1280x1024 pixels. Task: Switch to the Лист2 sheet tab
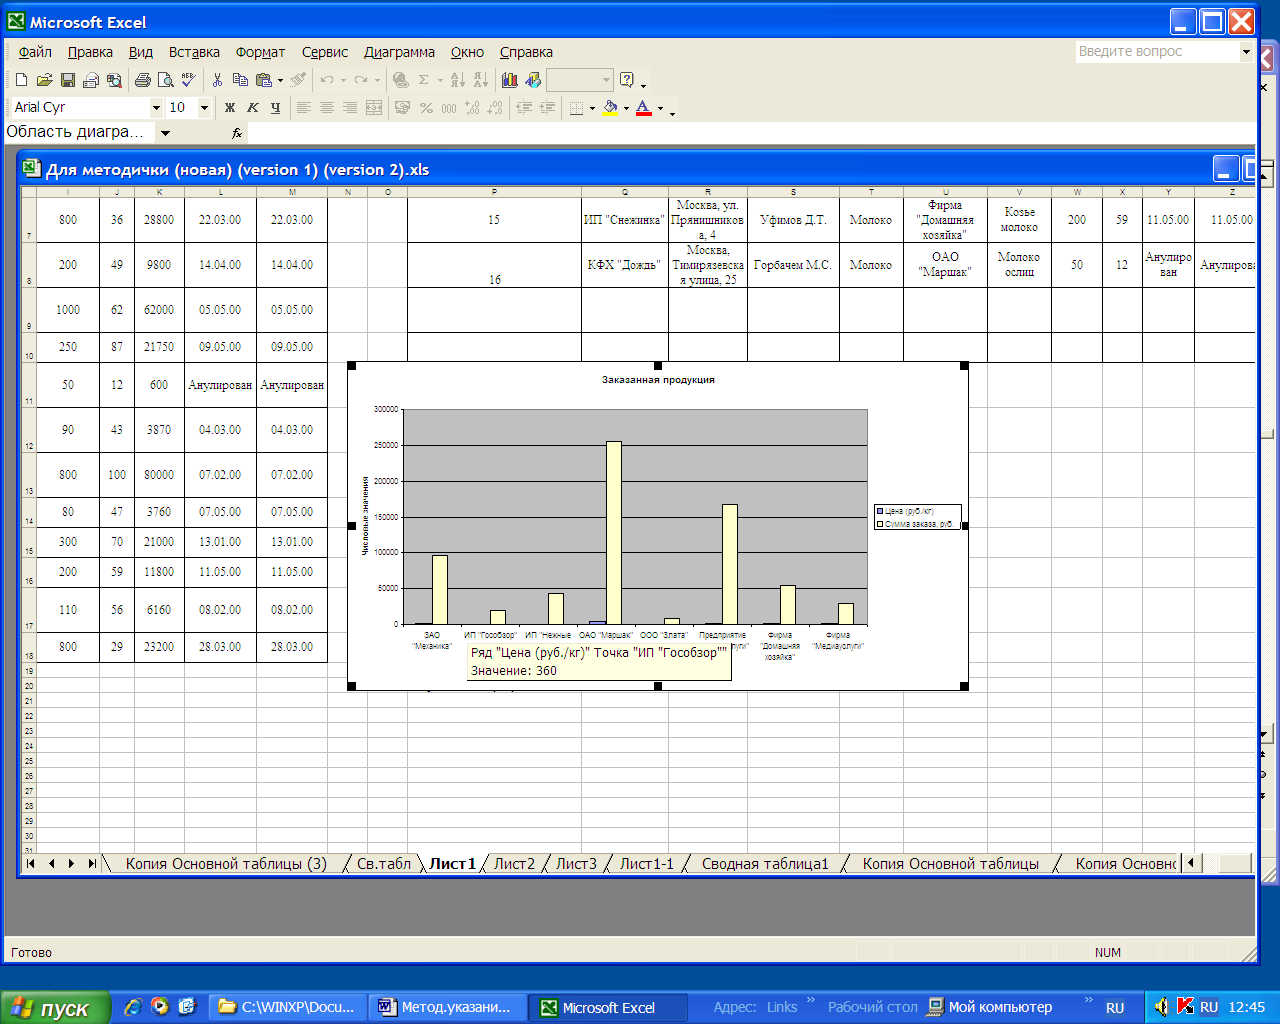point(514,864)
